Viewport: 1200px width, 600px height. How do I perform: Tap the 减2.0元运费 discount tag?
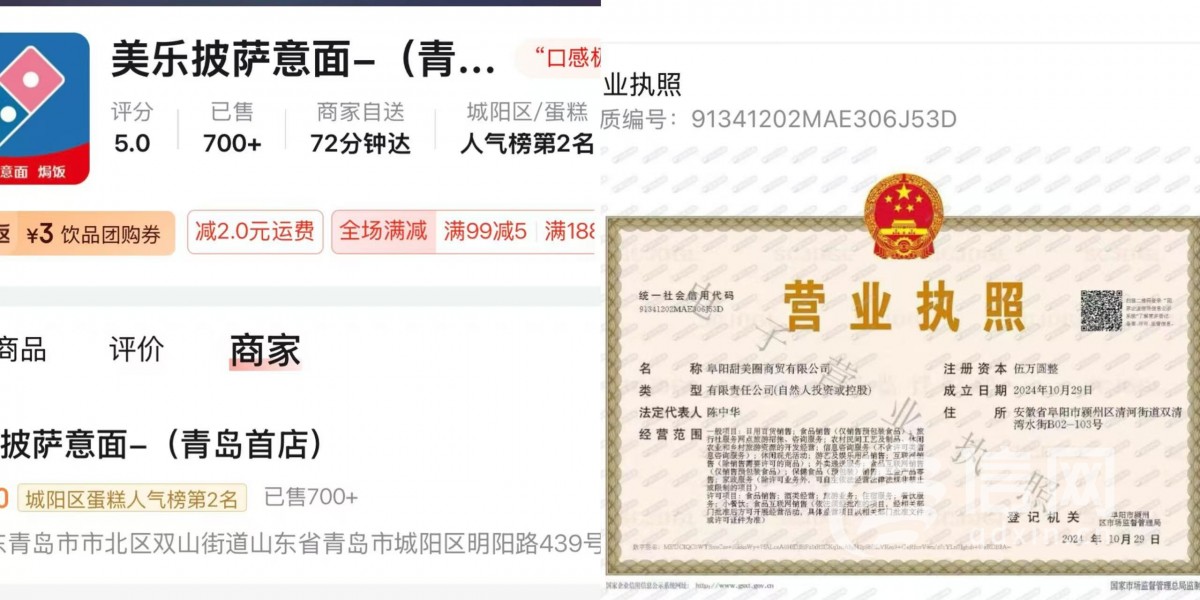[x=255, y=232]
